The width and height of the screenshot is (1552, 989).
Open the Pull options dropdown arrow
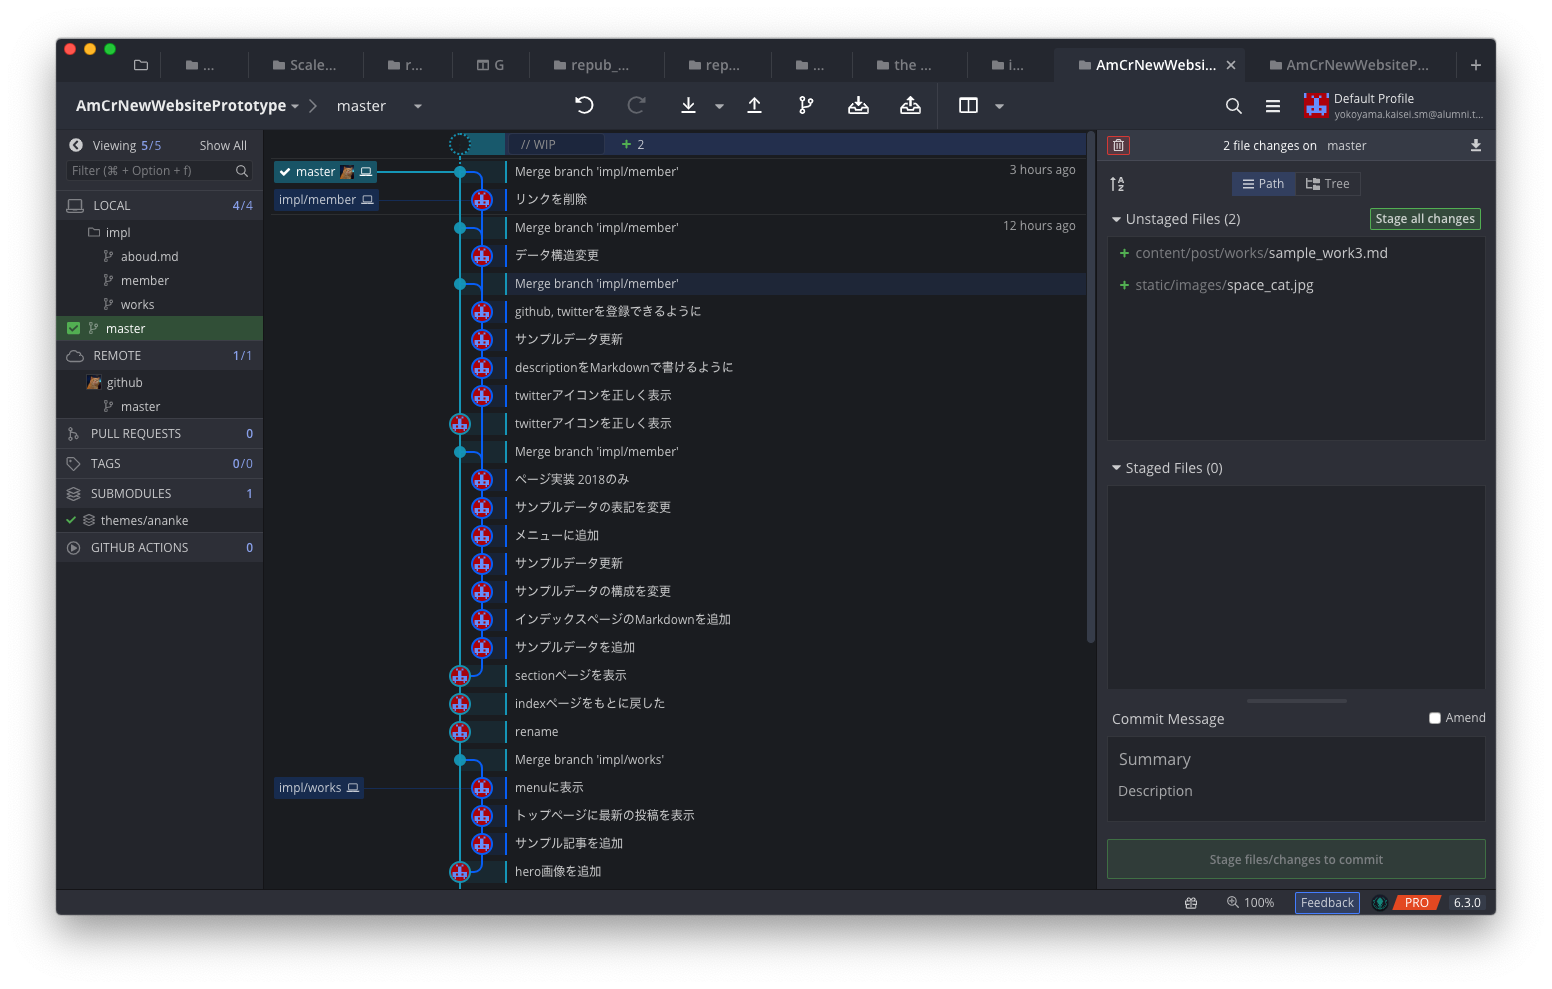click(x=719, y=106)
